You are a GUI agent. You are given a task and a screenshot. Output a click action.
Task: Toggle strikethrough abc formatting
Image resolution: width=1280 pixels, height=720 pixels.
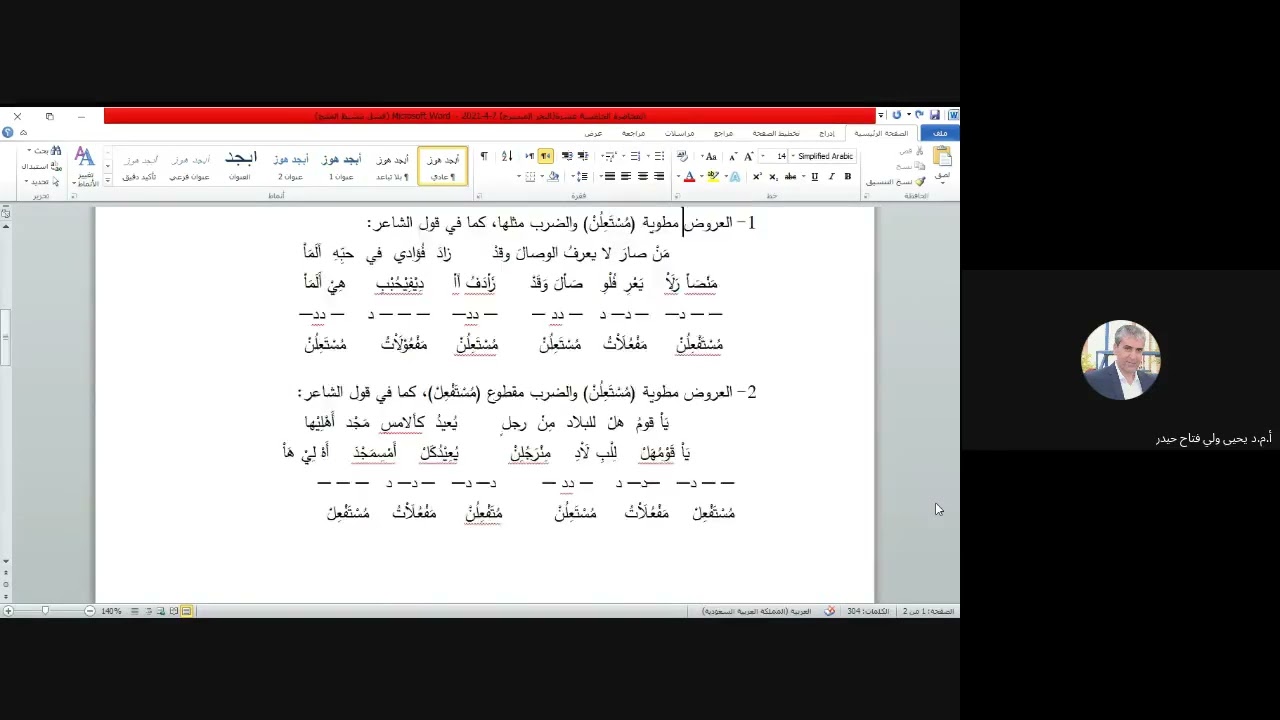pyautogui.click(x=790, y=177)
